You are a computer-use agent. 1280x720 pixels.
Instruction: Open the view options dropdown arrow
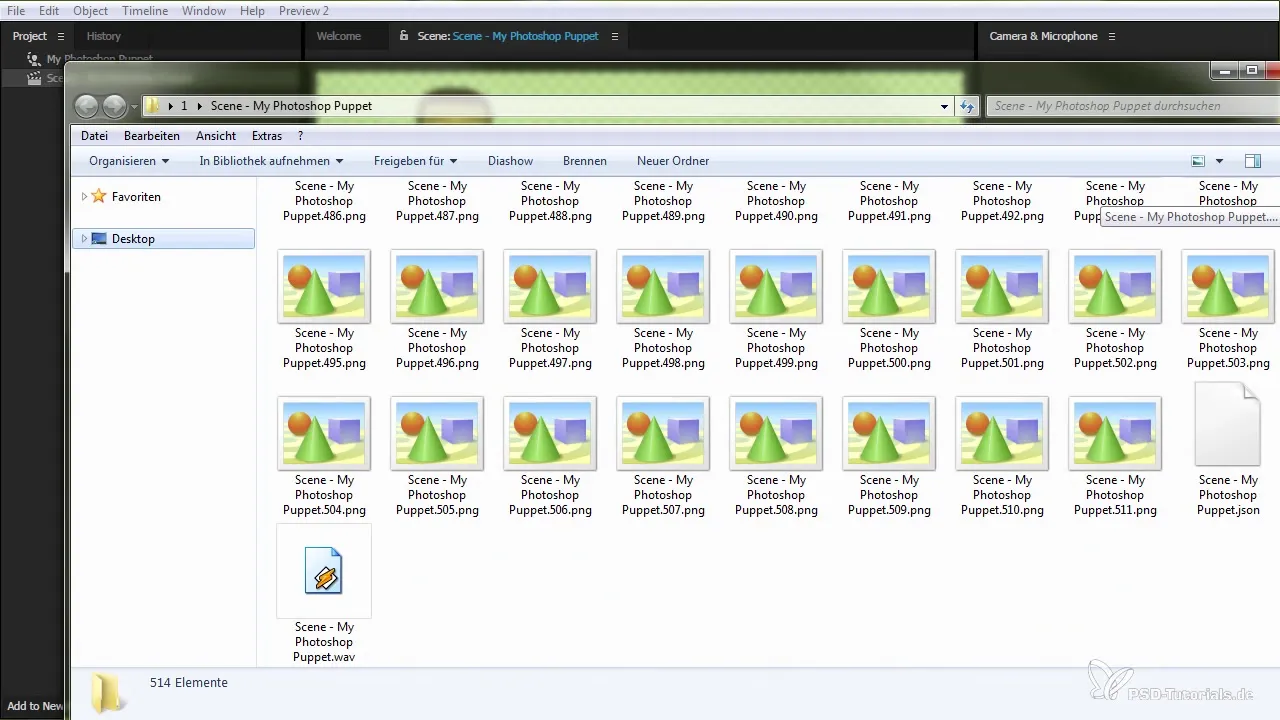[1219, 161]
